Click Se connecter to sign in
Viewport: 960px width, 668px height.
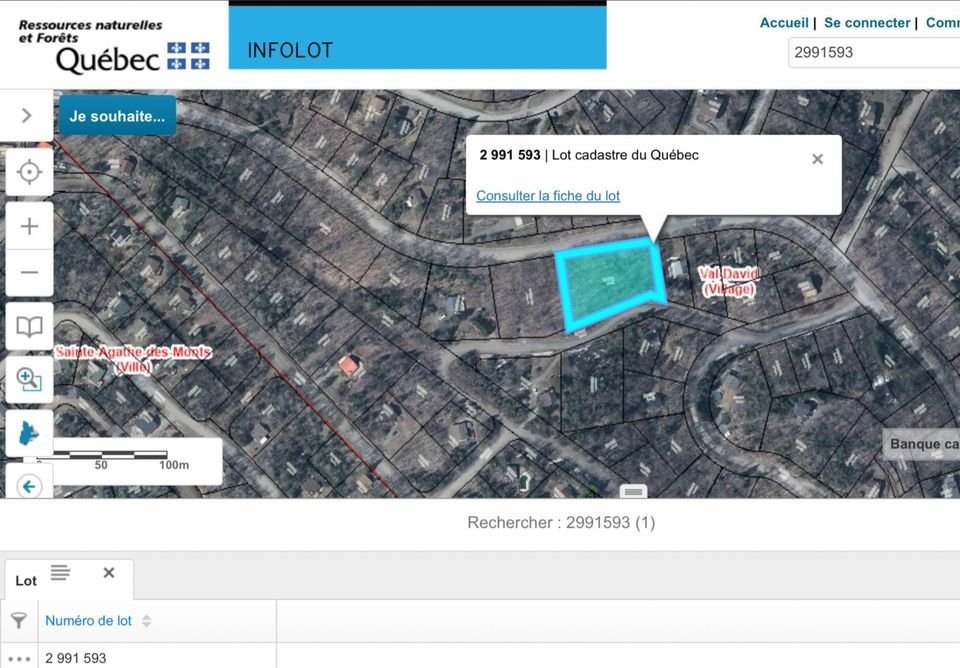(x=866, y=23)
